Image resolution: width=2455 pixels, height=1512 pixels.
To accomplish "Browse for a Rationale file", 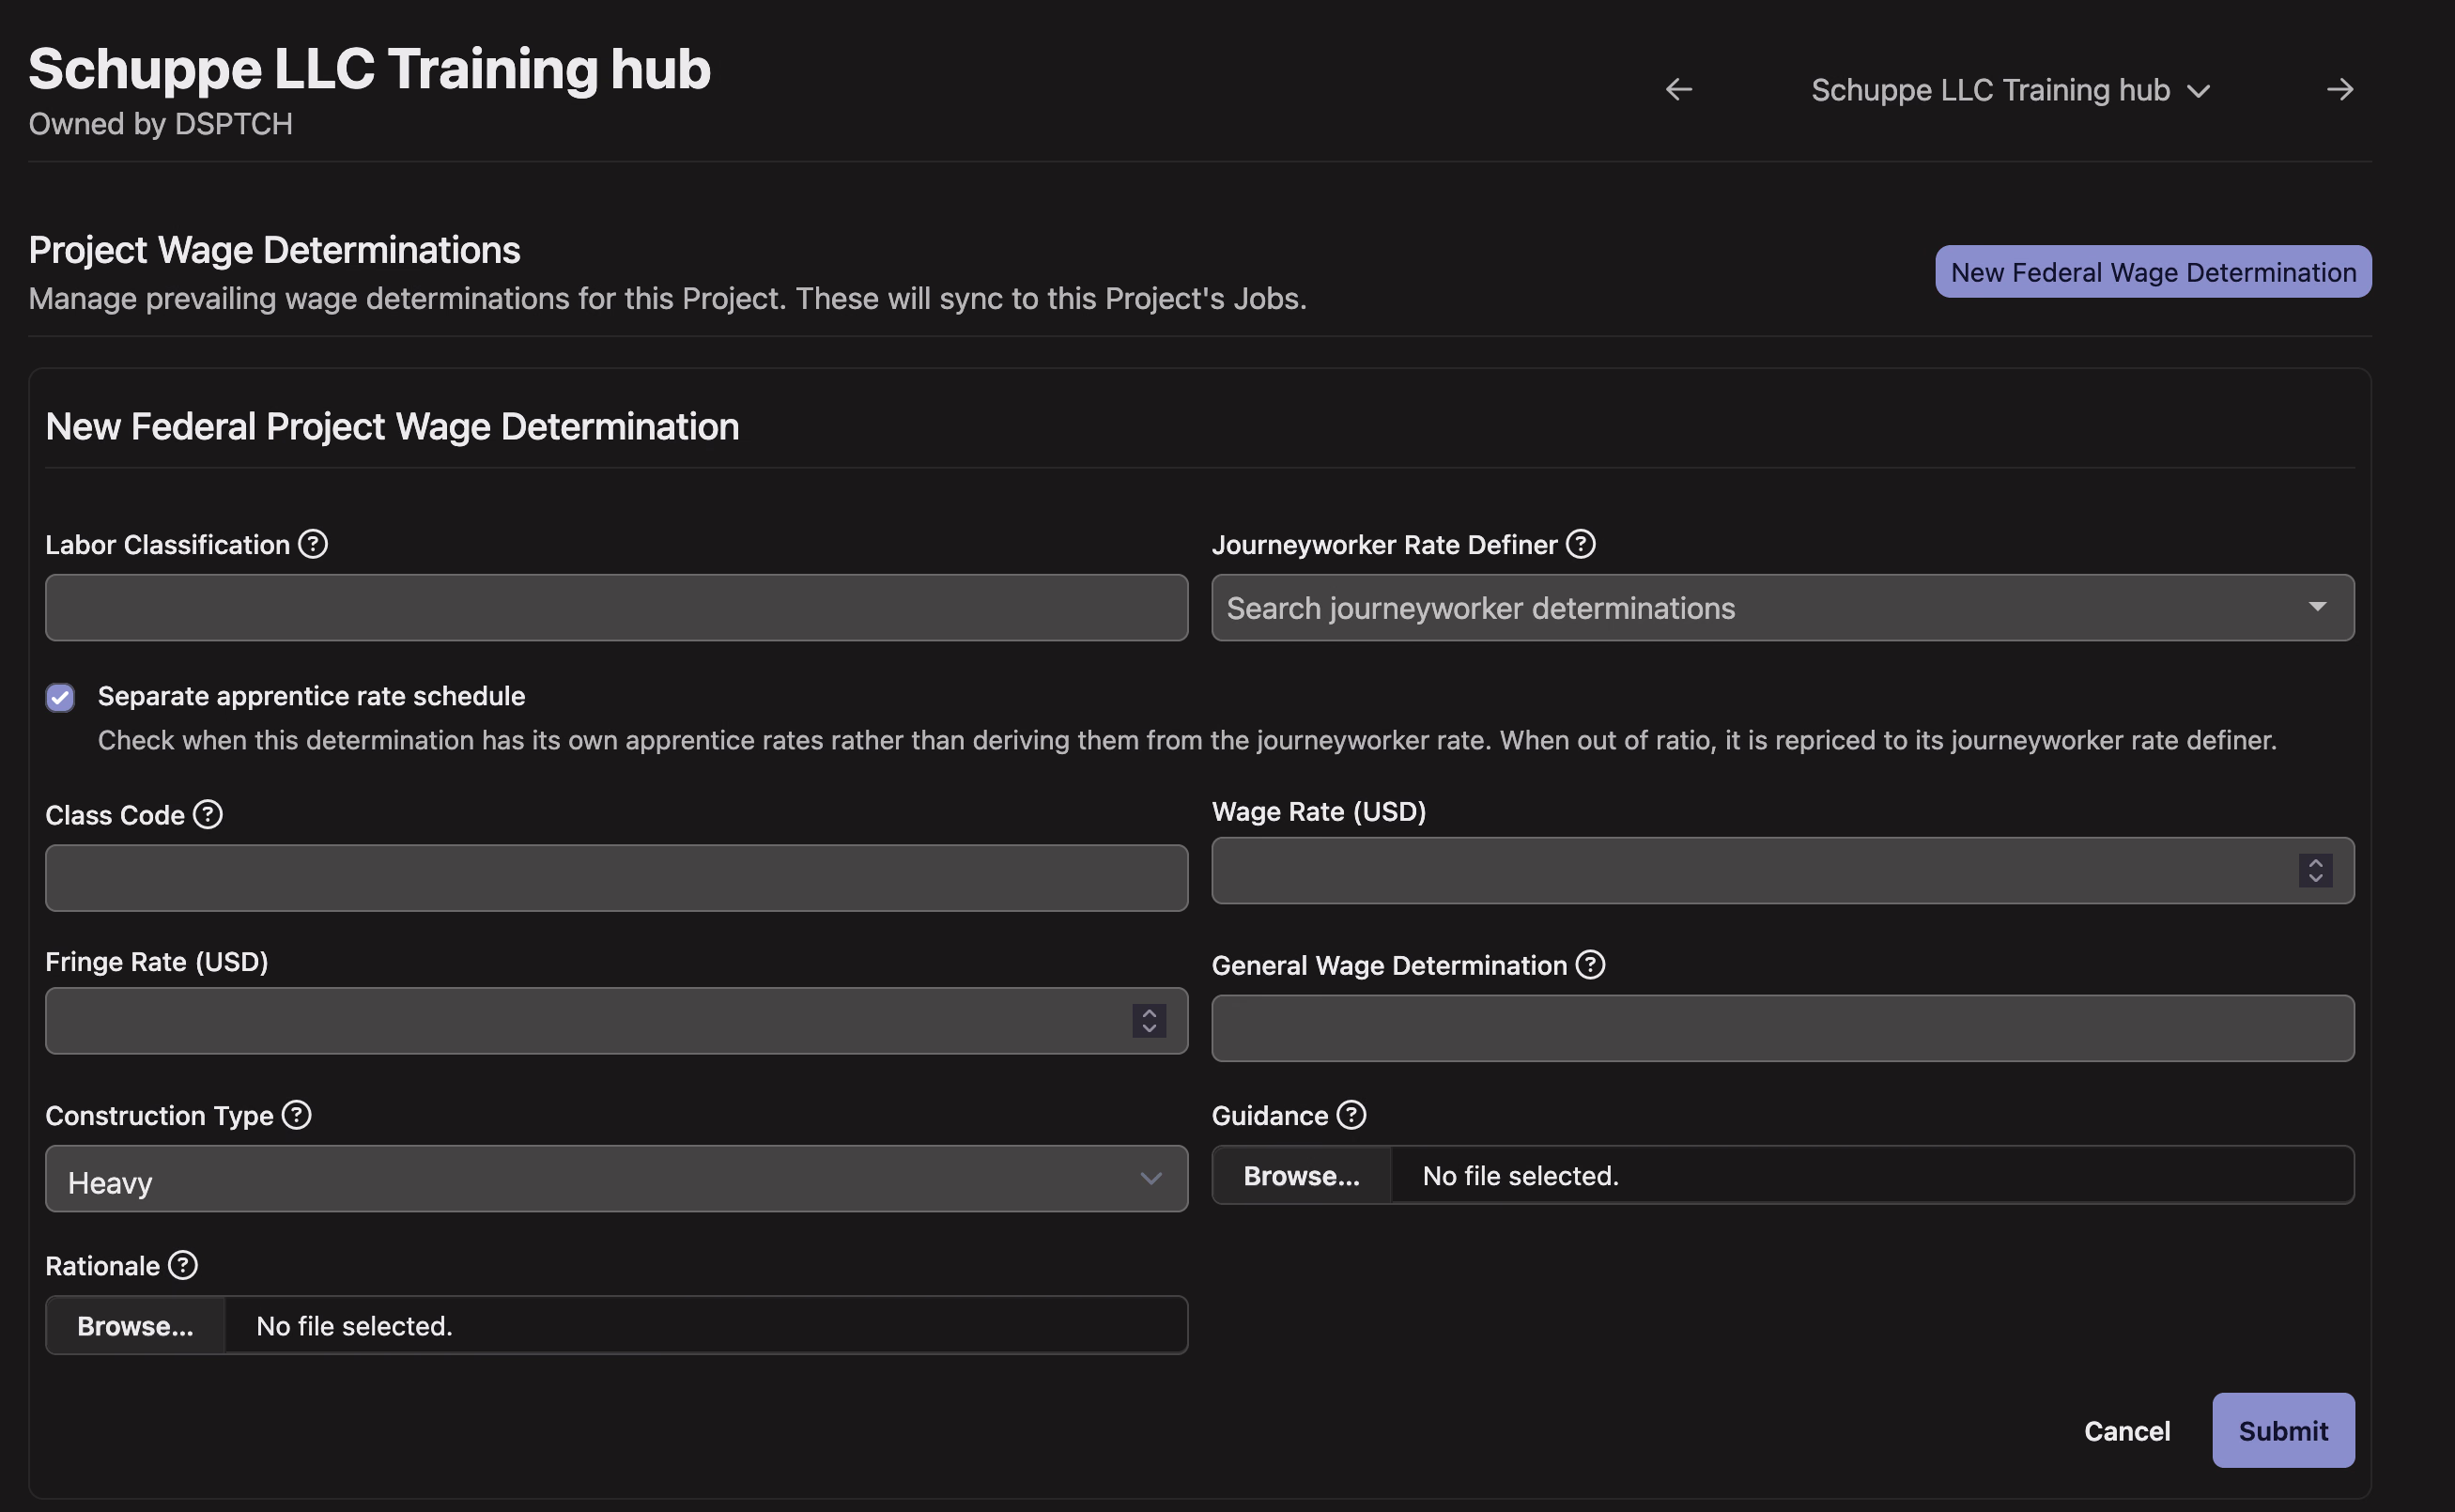I will (x=135, y=1325).
